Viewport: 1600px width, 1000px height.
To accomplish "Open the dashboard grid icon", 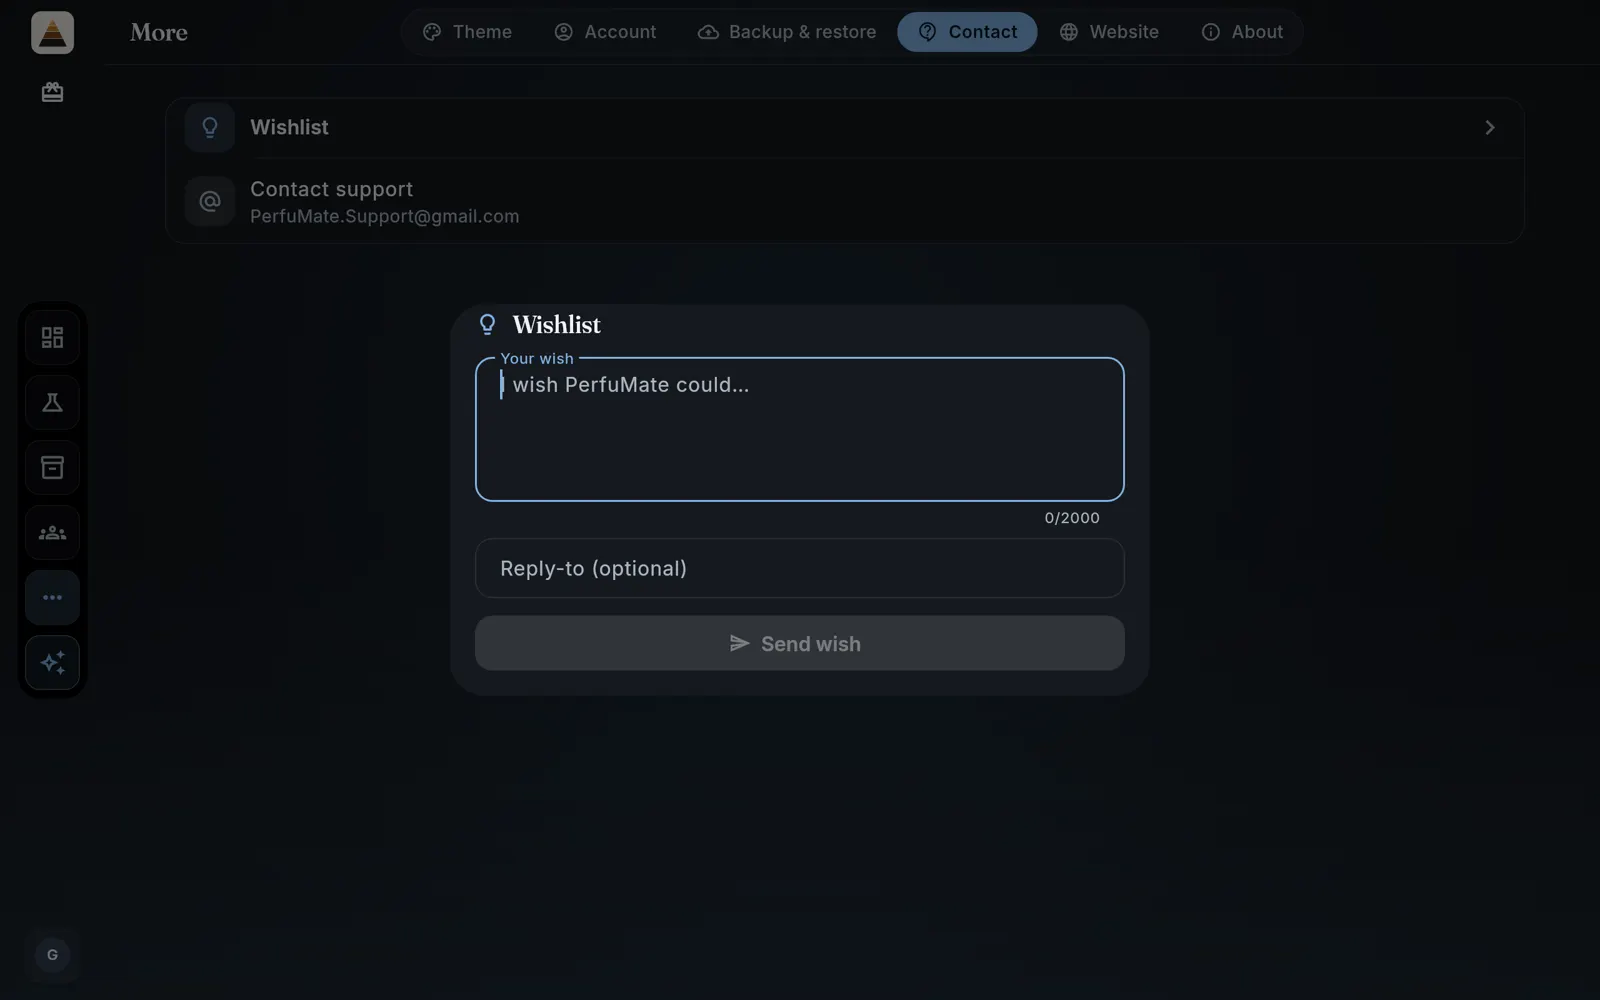I will [52, 337].
